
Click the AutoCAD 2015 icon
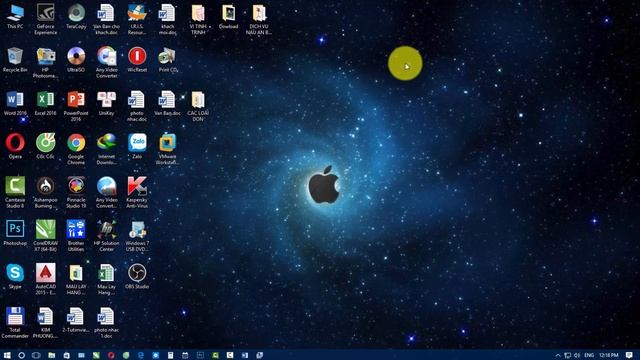[45, 279]
